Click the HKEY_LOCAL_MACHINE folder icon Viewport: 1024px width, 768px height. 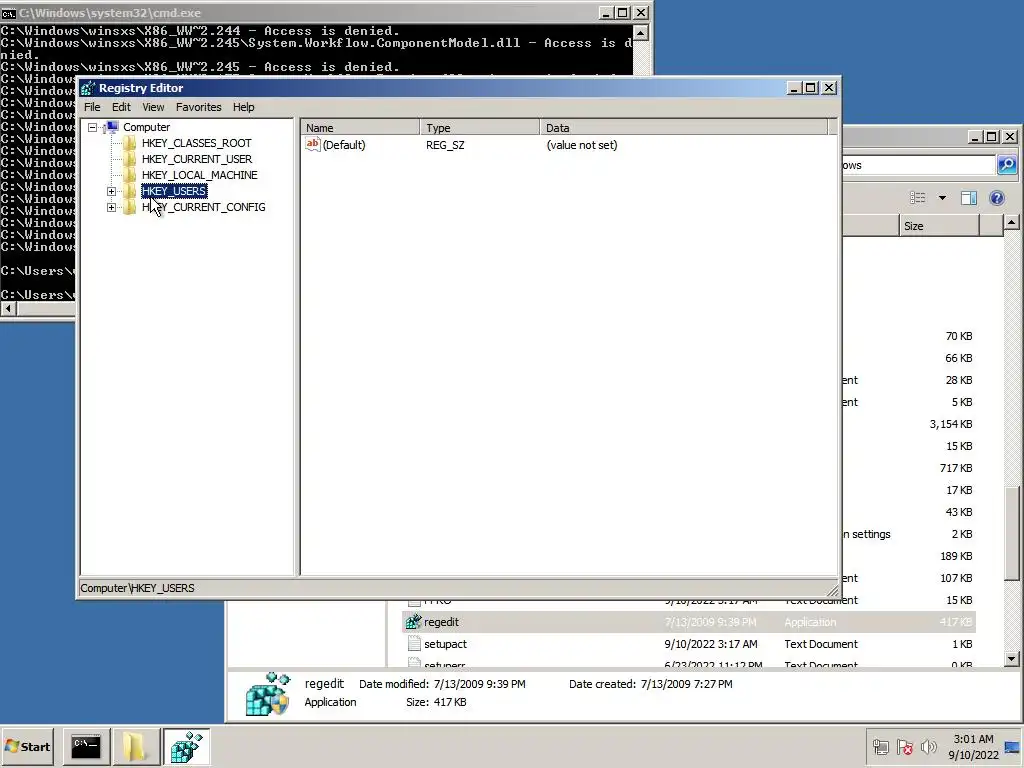click(x=129, y=175)
